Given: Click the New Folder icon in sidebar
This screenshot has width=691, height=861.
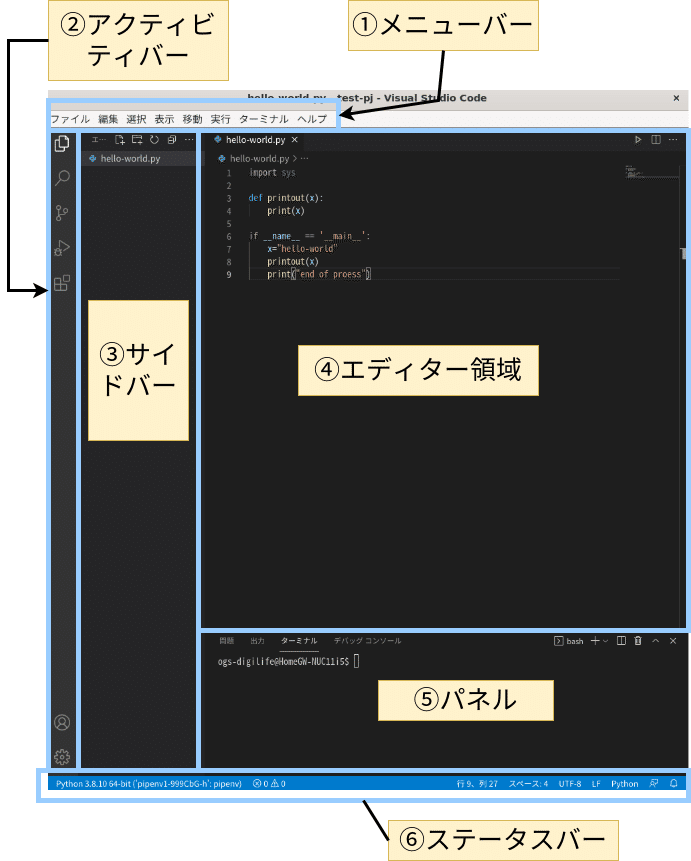Looking at the screenshot, I should pos(137,140).
